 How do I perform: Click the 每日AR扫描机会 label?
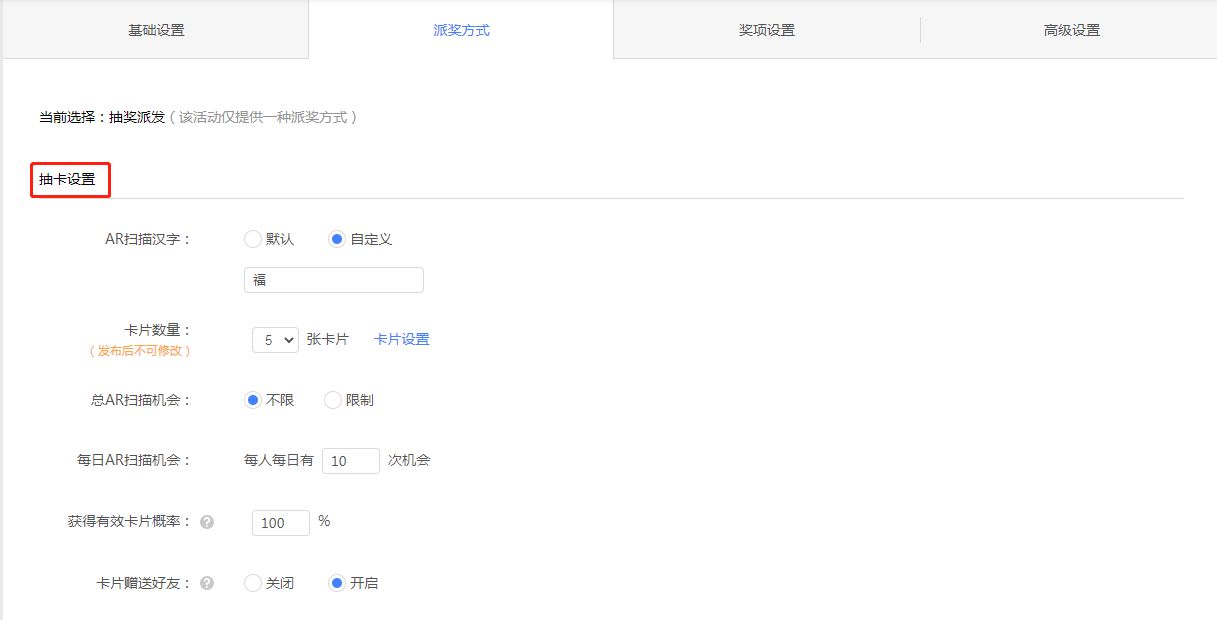[134, 460]
